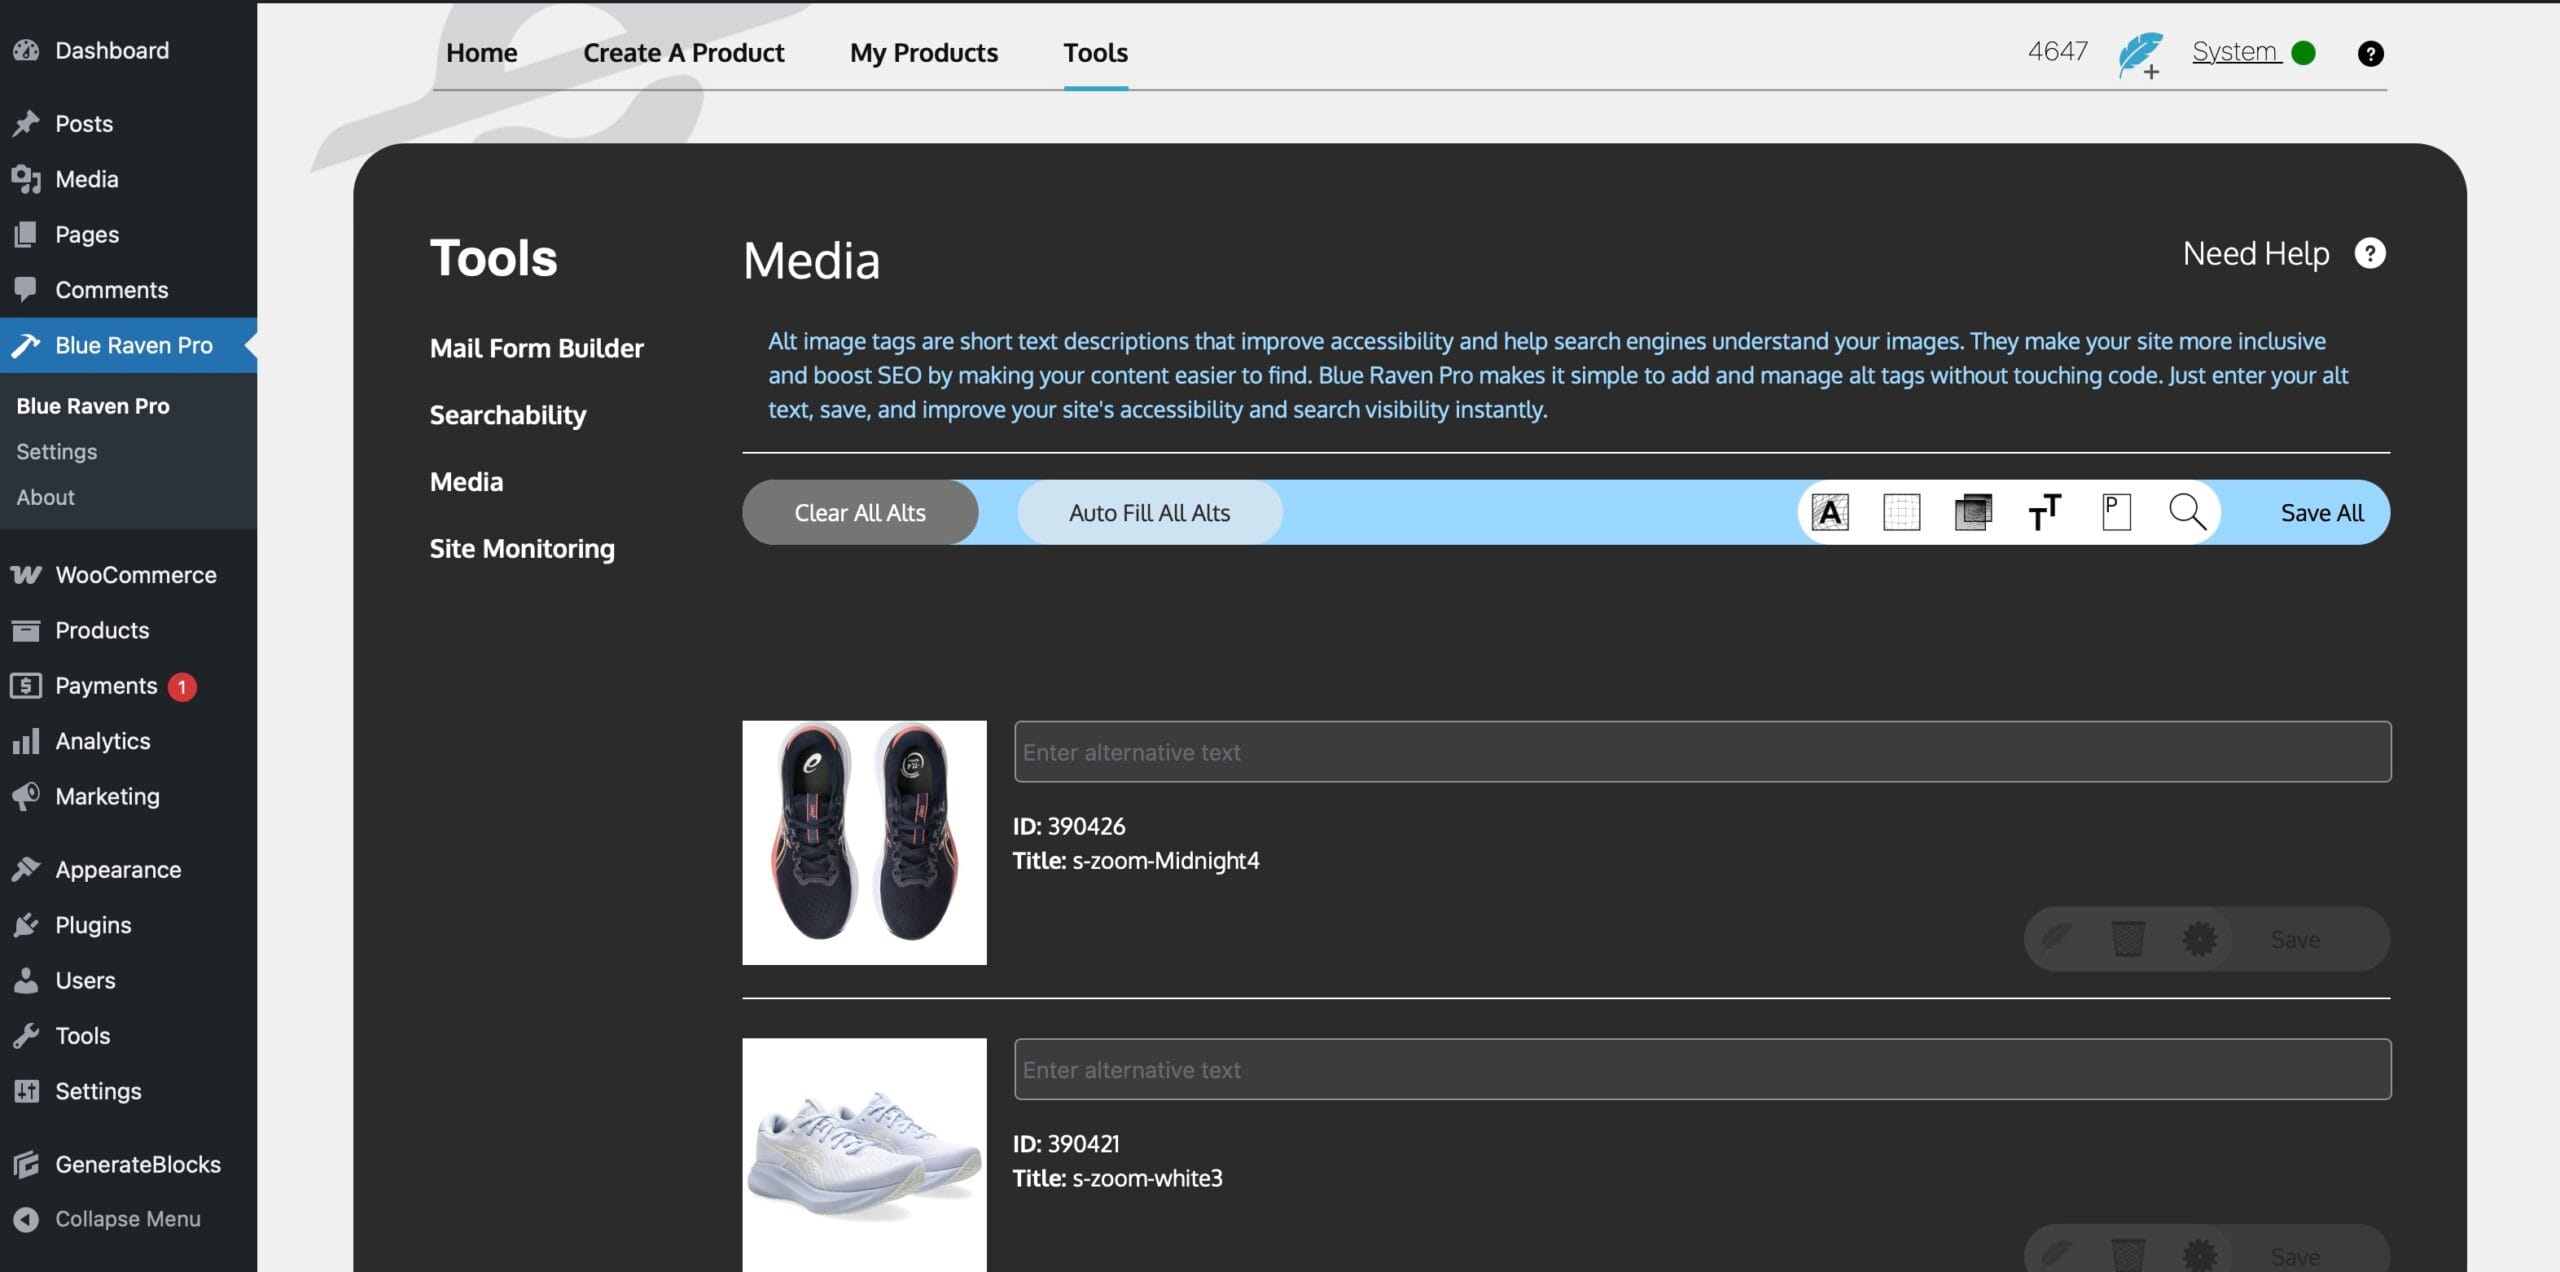The image size is (2560, 1272).
Task: Click feather icon for s-zoom-Midnight4 image
Action: point(2056,939)
